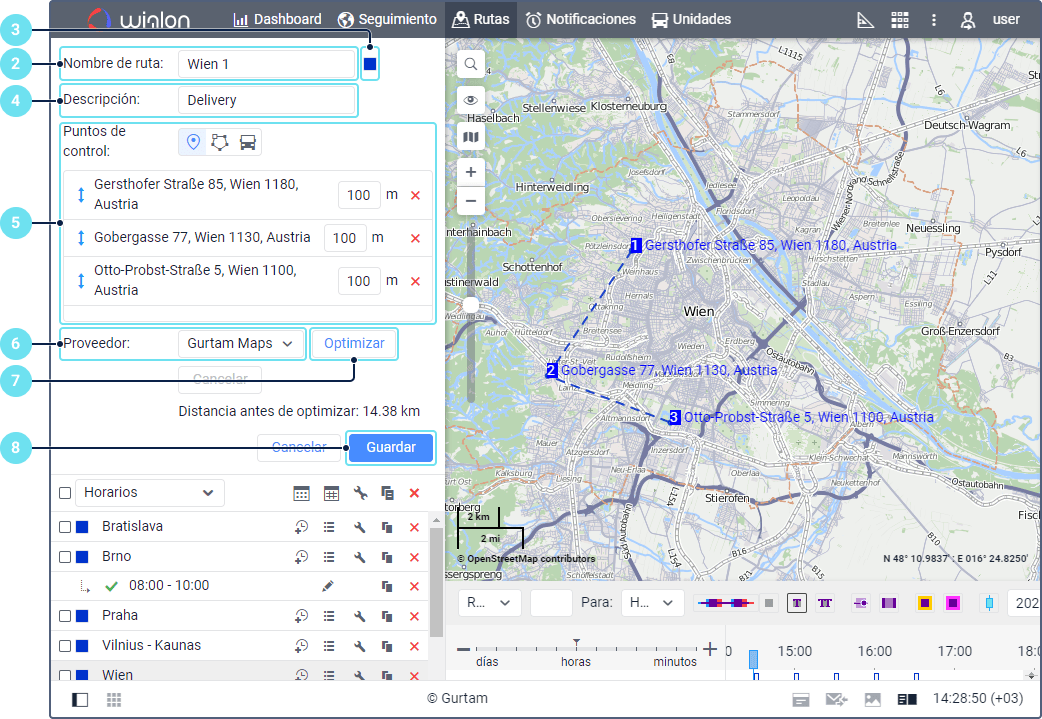Viewport: 1042px width, 719px height.
Task: Click the Optimizar button
Action: 354,344
